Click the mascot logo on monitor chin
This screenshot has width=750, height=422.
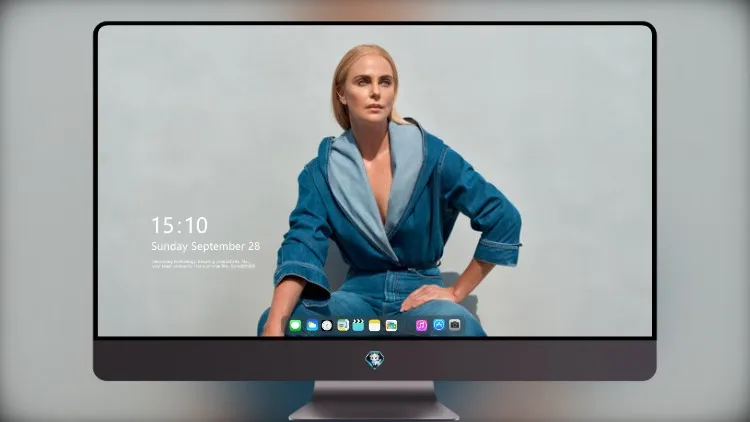[375, 360]
